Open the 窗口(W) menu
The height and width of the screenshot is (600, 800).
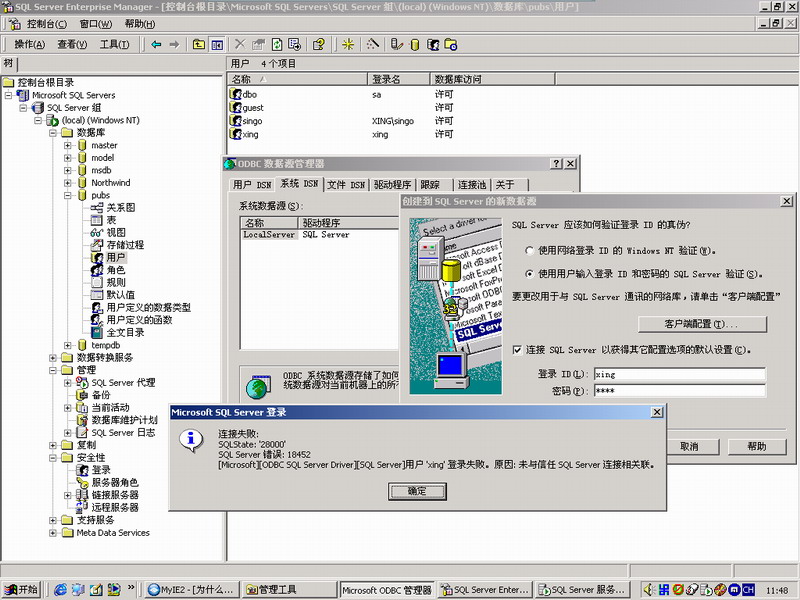96,24
